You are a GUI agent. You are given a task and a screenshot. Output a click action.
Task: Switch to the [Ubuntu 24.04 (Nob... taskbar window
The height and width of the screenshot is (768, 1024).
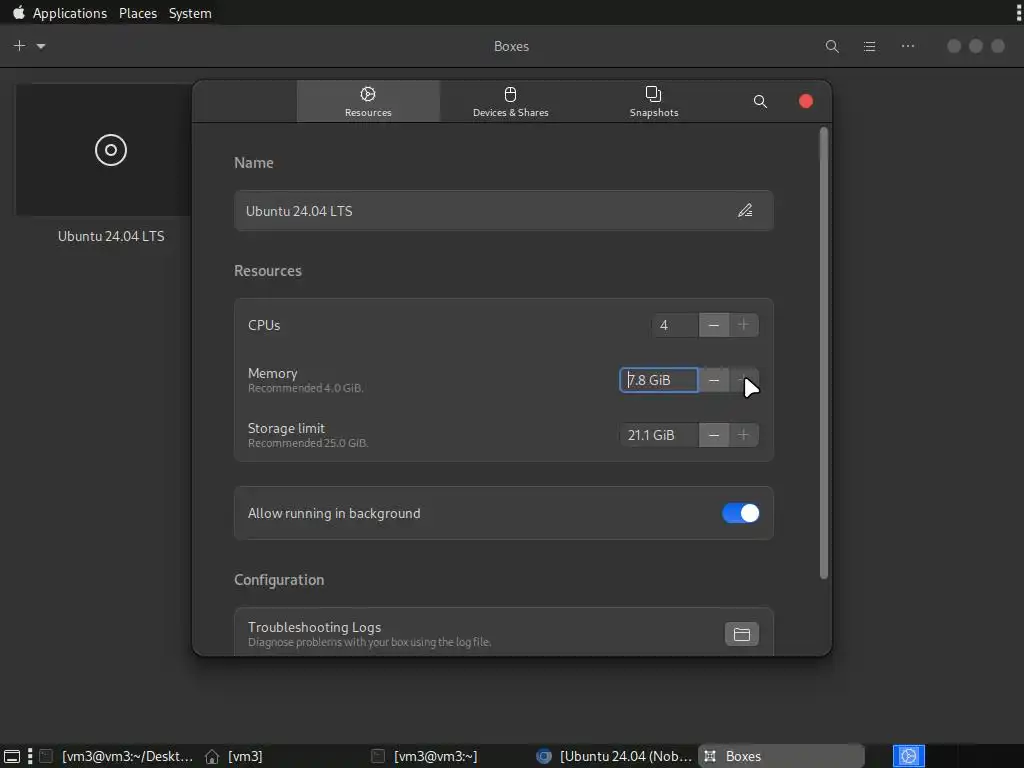(614, 756)
